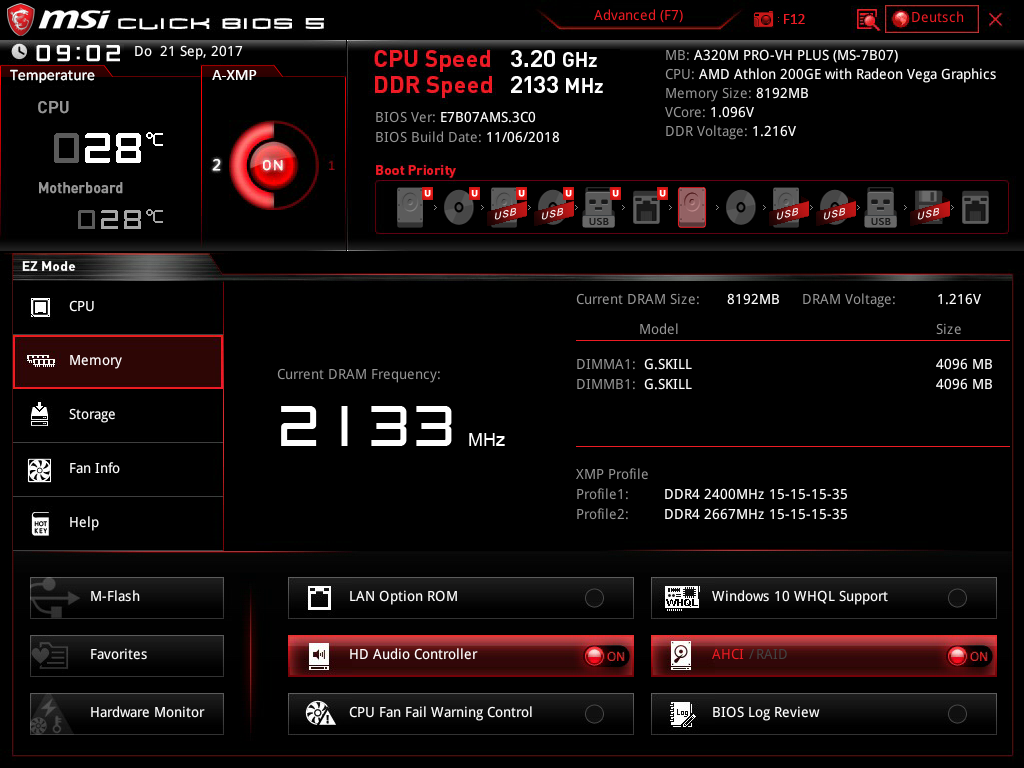Click the CPU temperature reading
The width and height of the screenshot is (1024, 768).
108,148
